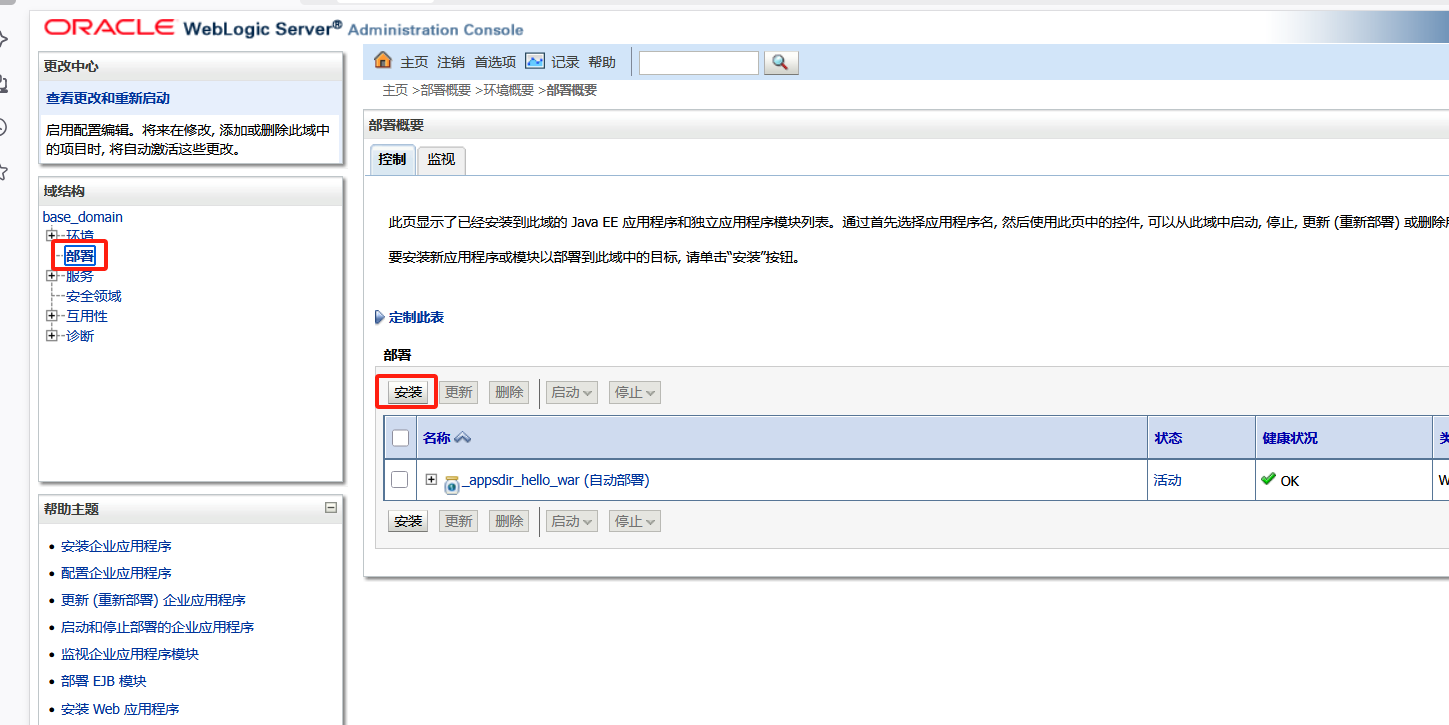Expand the _appsdir_hello_war deployment row
Viewport: 1449px width, 725px height.
tap(431, 479)
